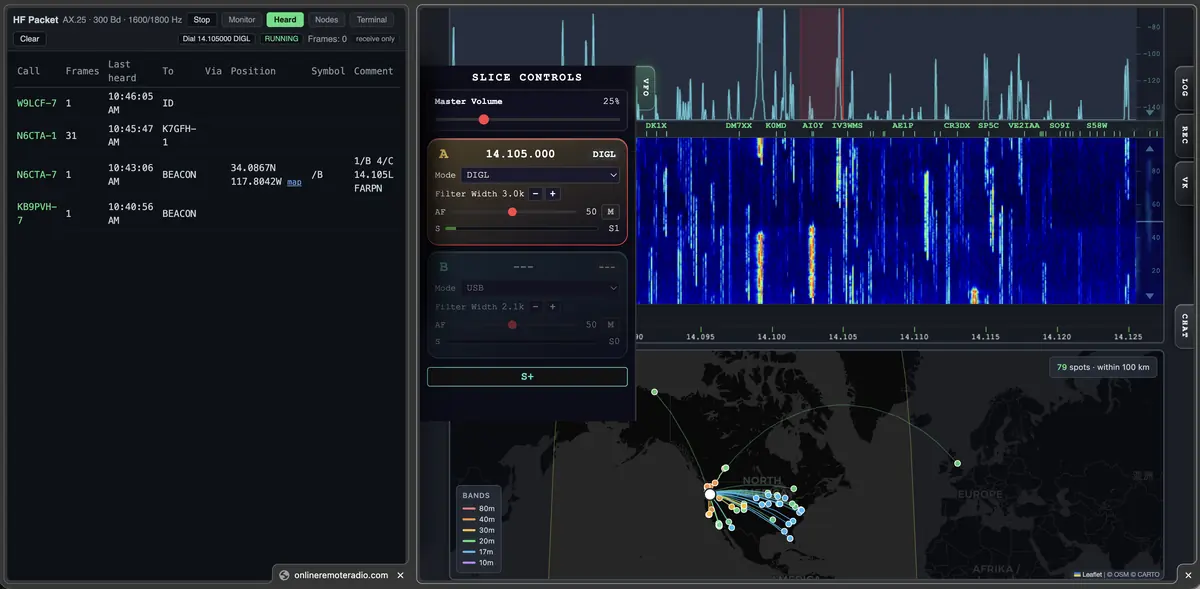Open the Leaflet attribution link
The image size is (1200, 589).
click(x=1089, y=574)
